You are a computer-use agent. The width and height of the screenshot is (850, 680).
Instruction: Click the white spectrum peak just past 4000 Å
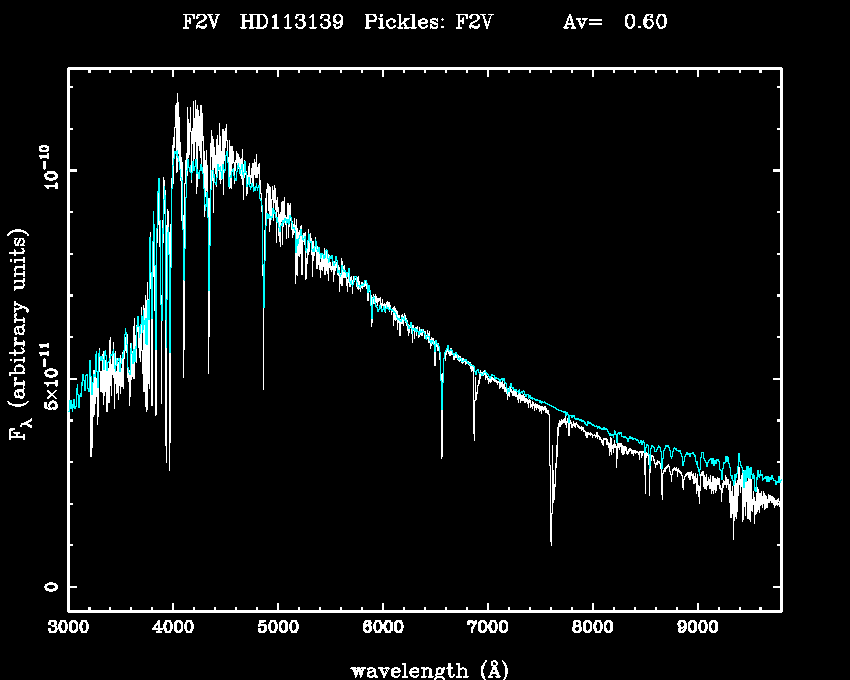tap(178, 96)
